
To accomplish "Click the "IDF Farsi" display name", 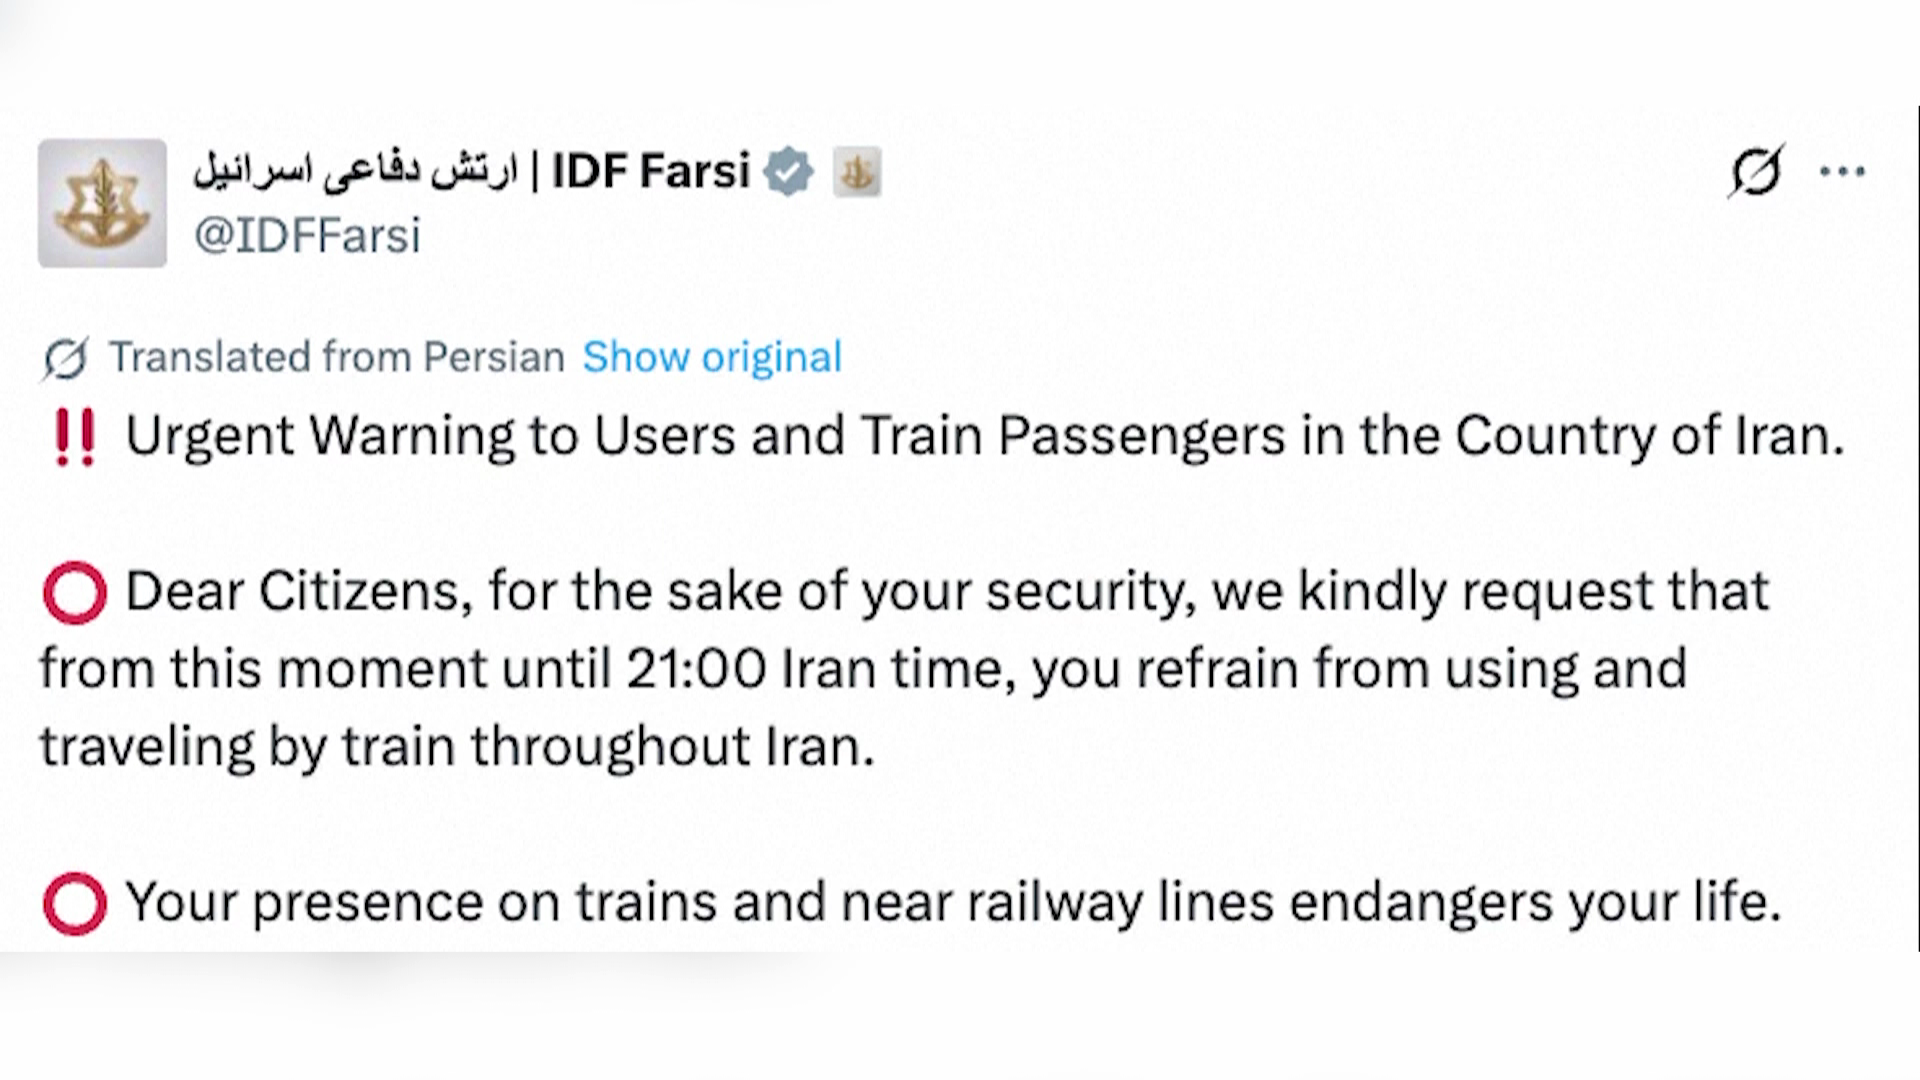I will point(650,171).
